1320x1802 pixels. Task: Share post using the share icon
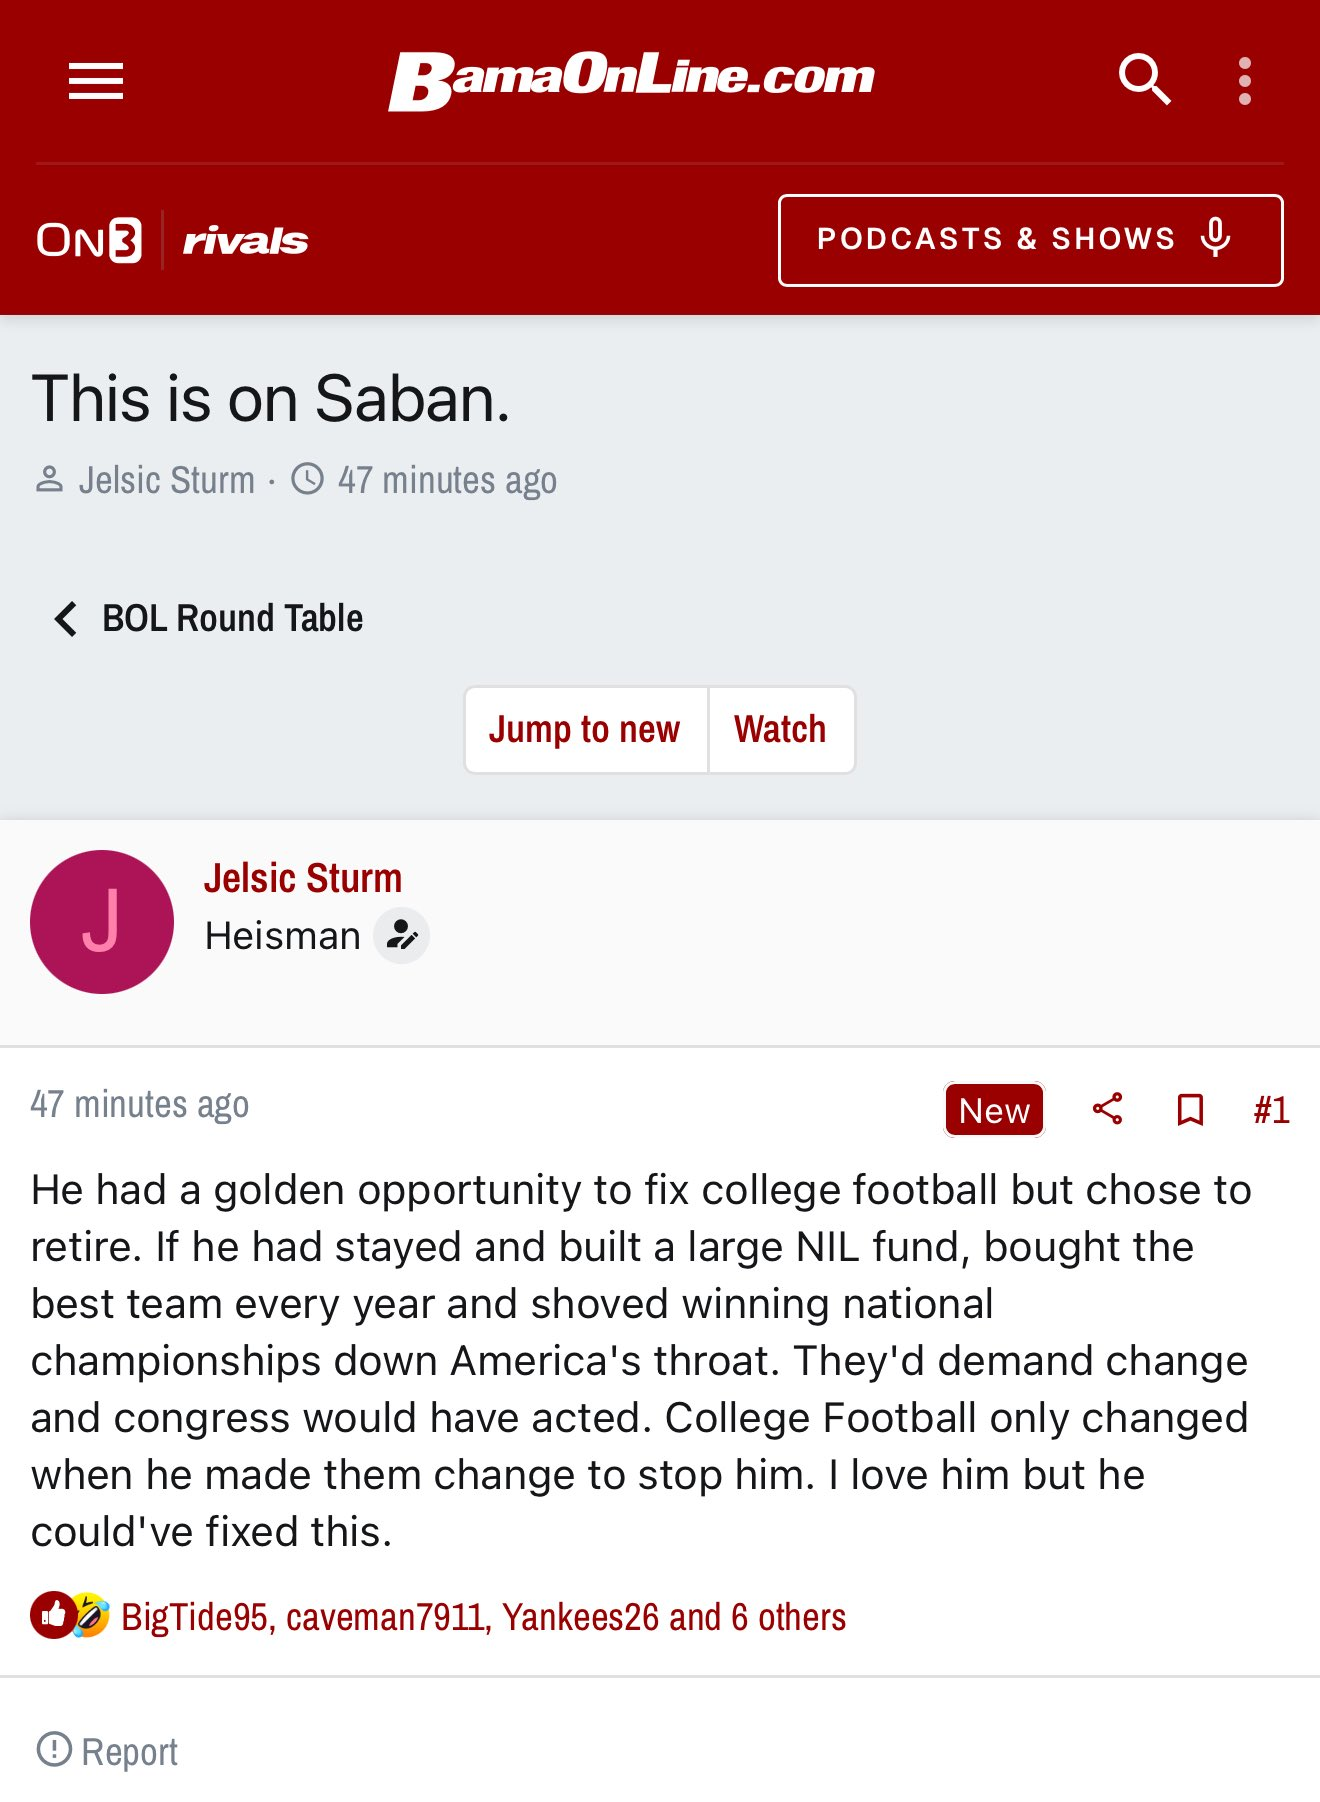(1107, 1109)
